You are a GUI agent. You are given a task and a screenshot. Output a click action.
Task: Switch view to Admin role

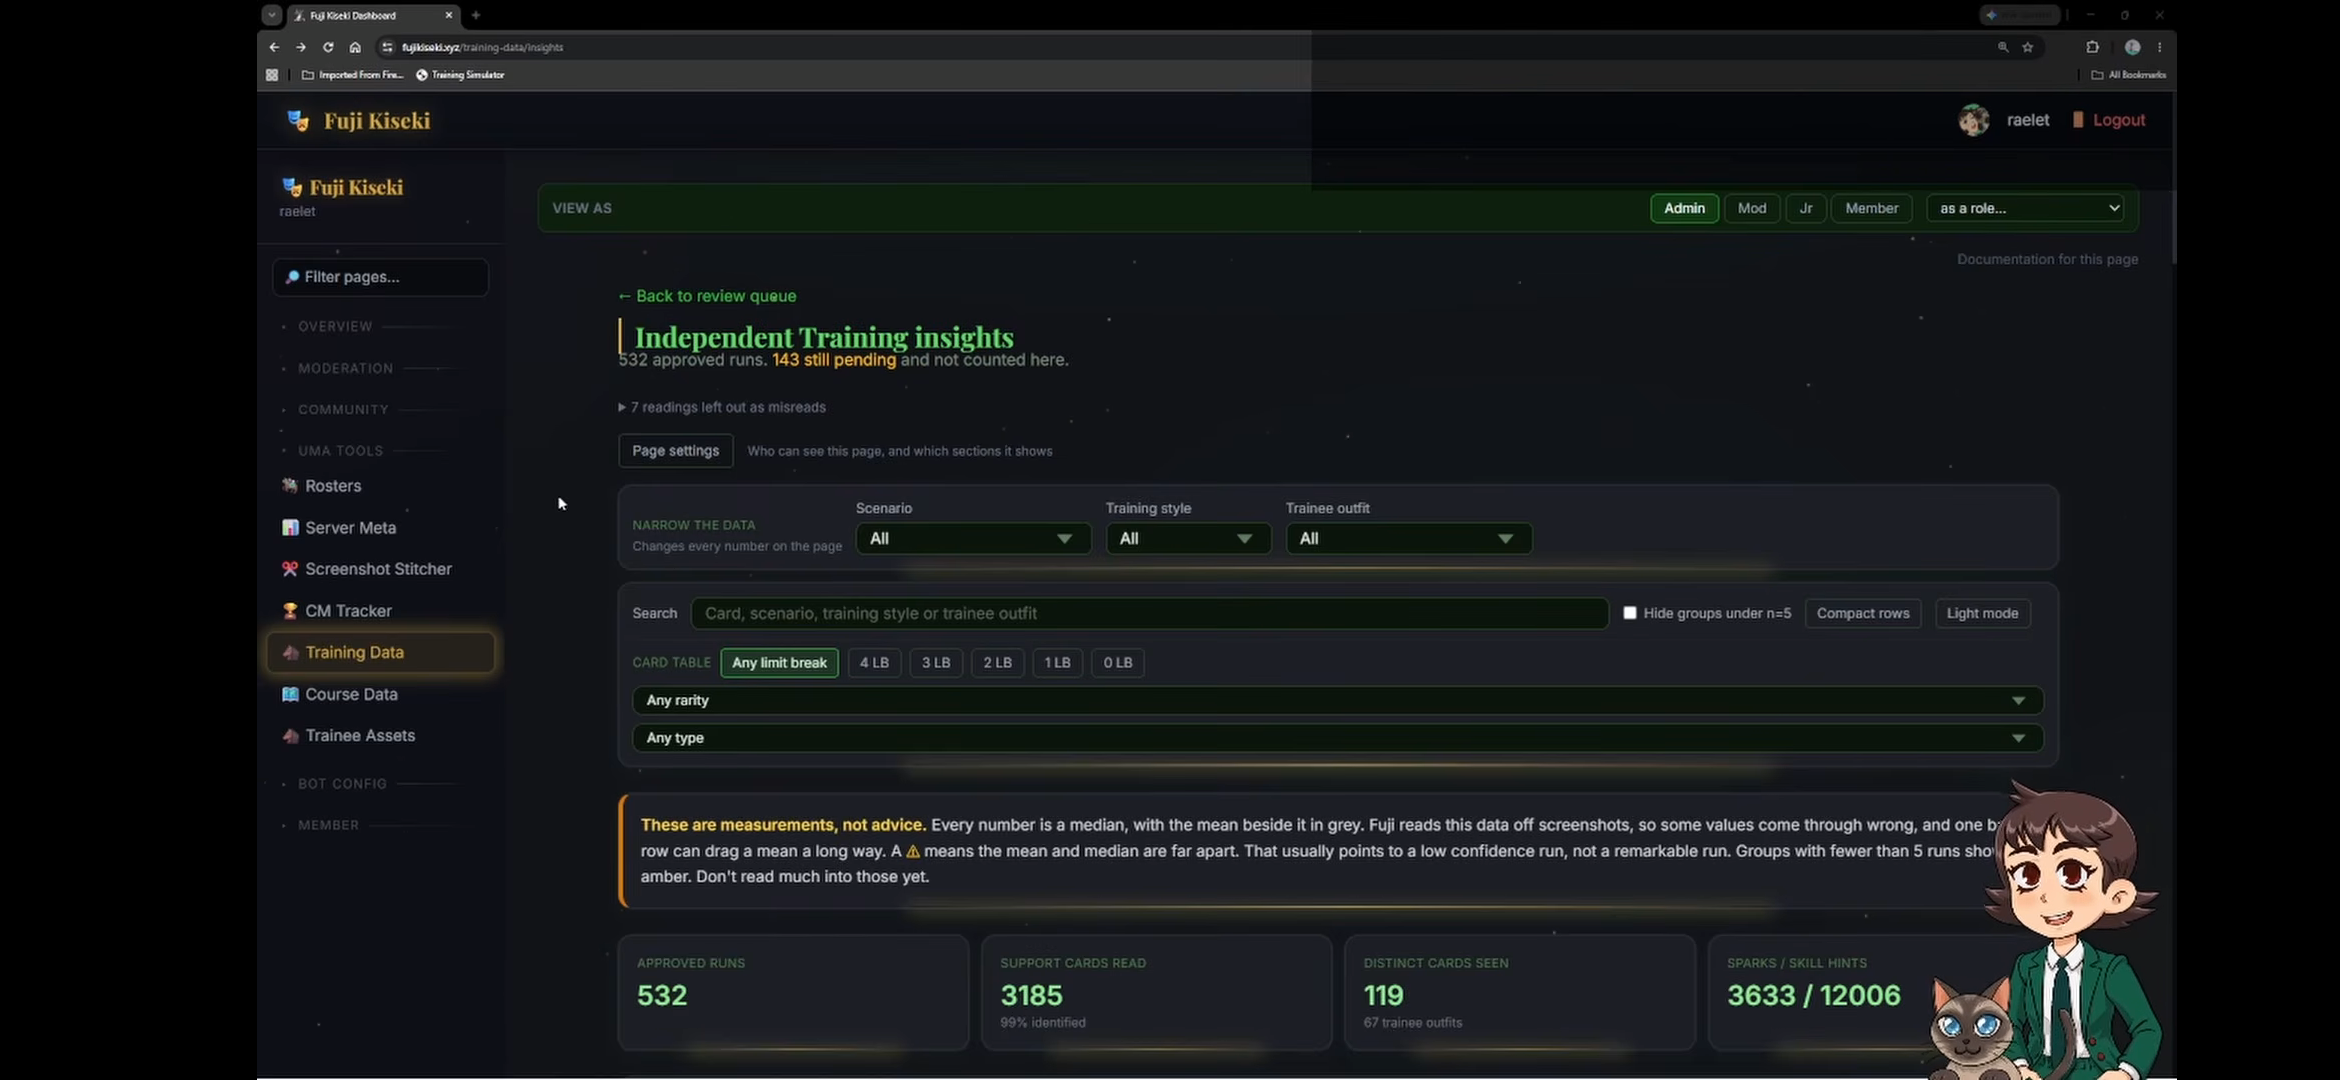(1684, 208)
